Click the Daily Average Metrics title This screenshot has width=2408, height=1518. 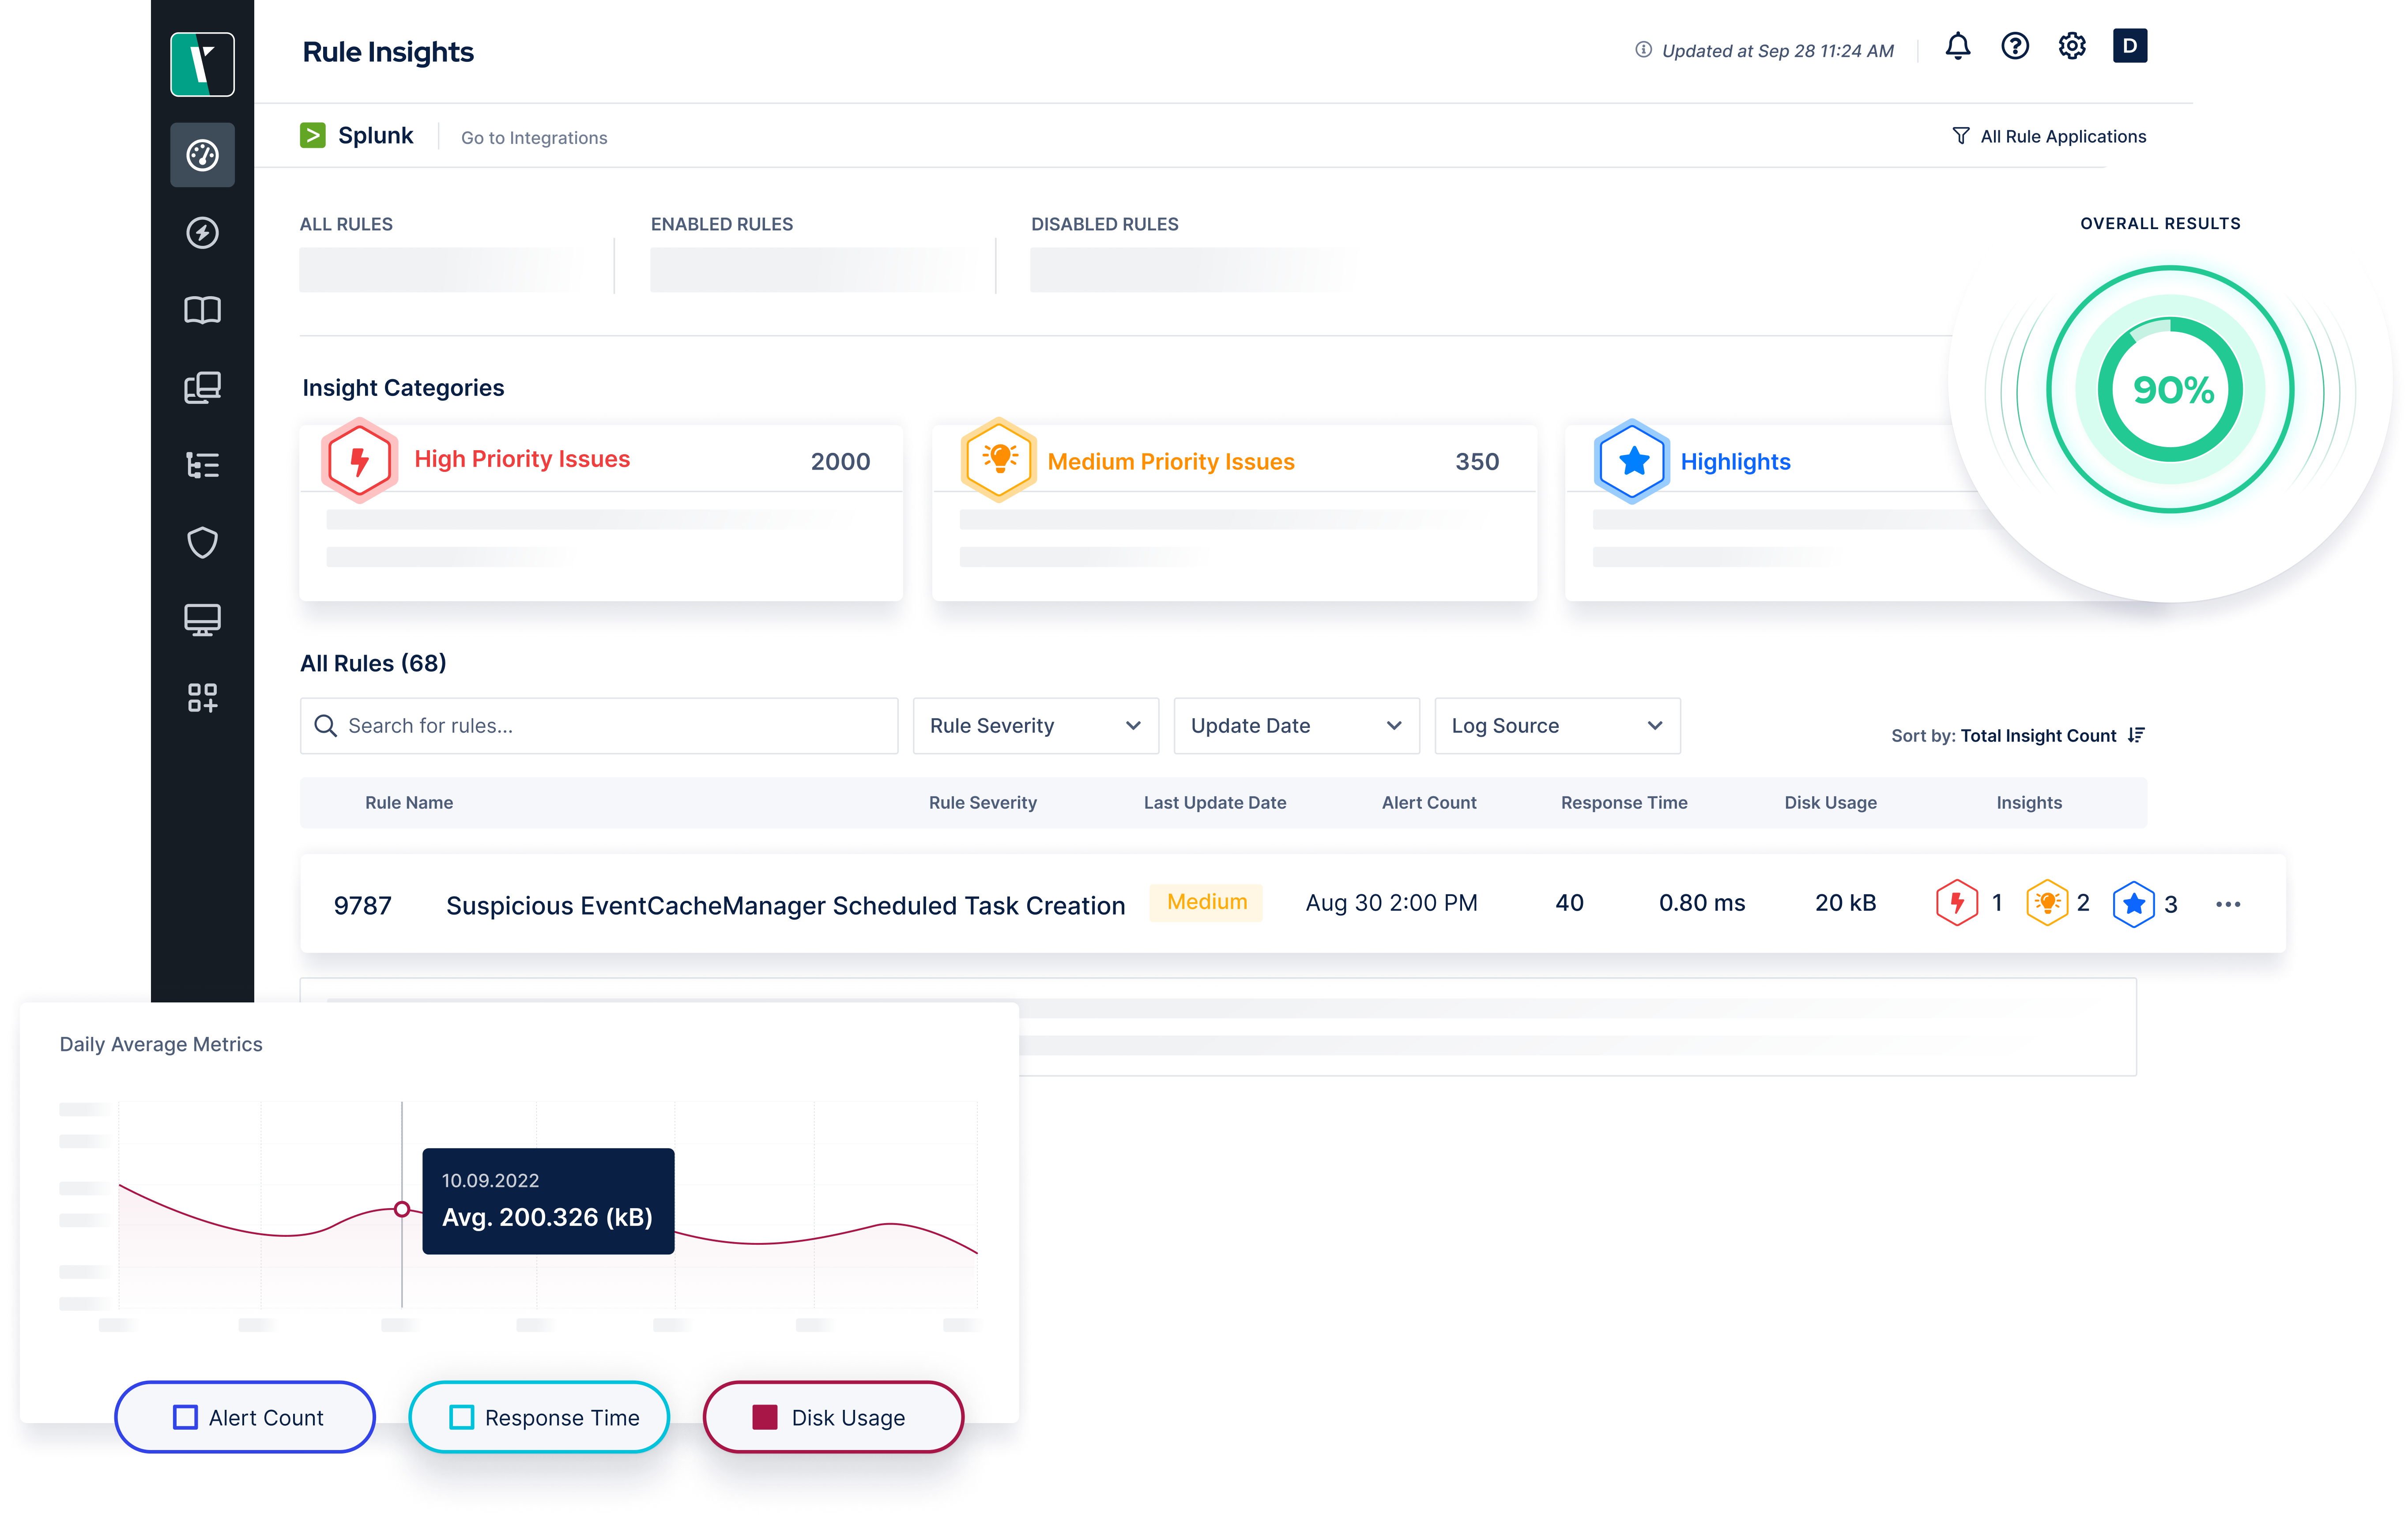[x=161, y=1044]
